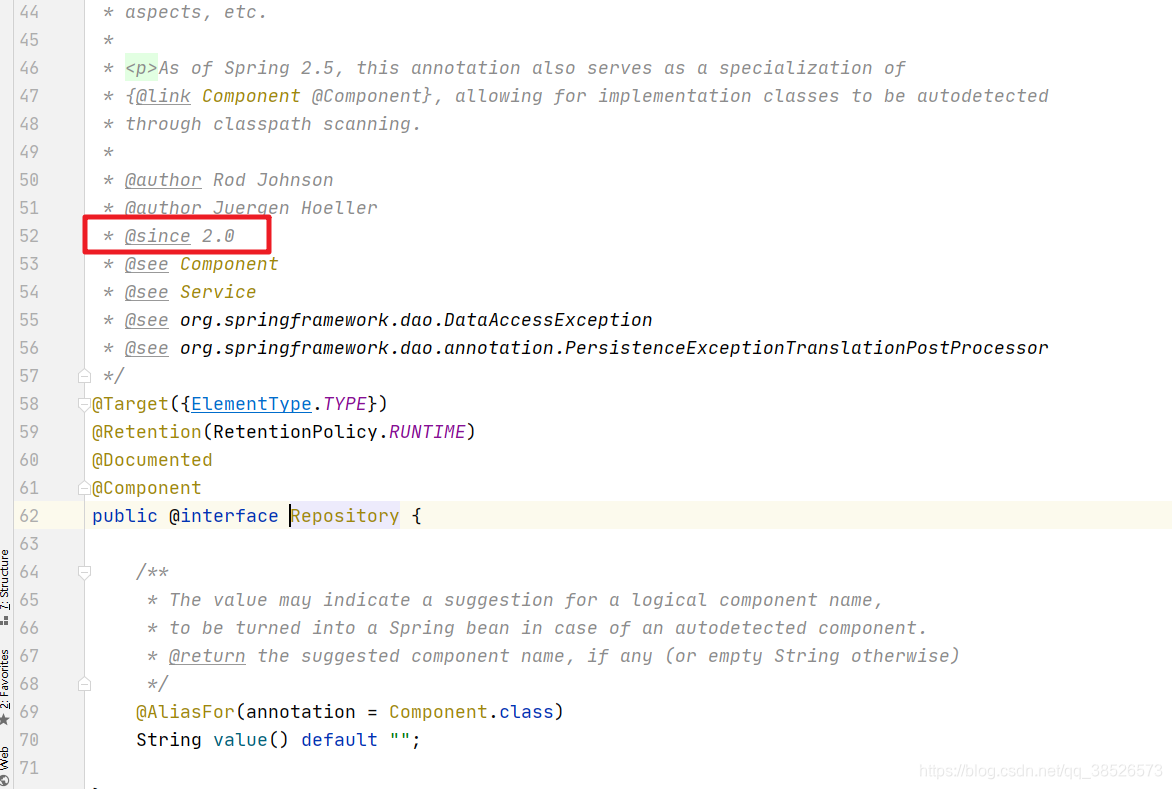Click line number 52 in gutter

point(29,236)
